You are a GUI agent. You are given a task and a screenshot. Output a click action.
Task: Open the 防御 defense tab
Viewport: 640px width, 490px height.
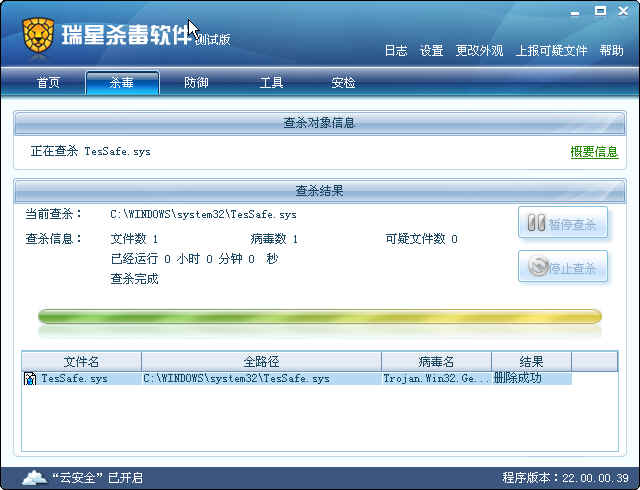click(x=196, y=82)
